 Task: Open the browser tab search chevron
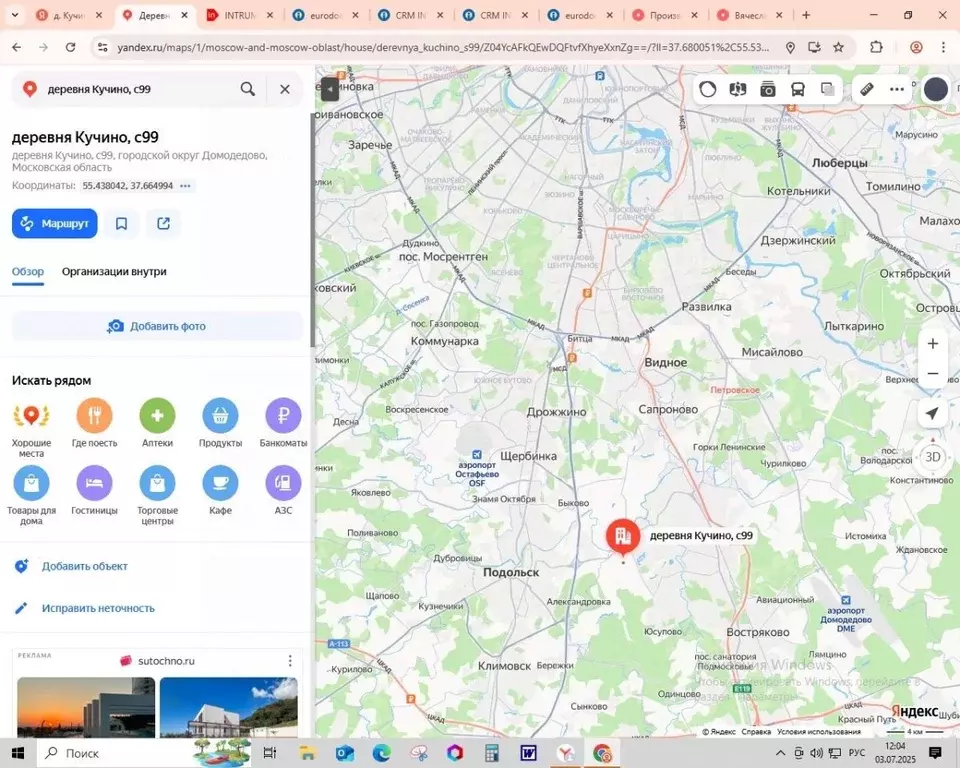click(15, 15)
